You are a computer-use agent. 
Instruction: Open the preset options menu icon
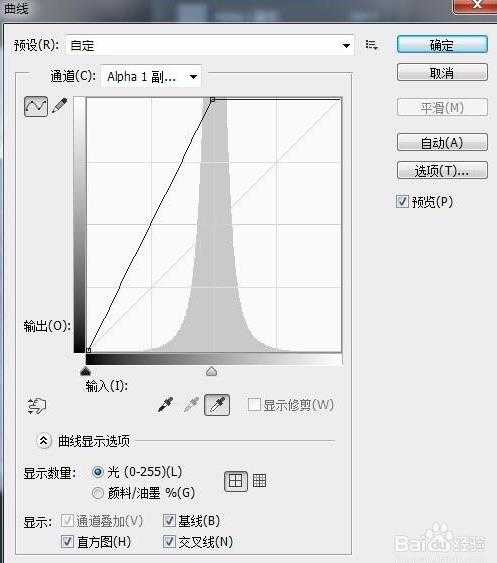371,45
